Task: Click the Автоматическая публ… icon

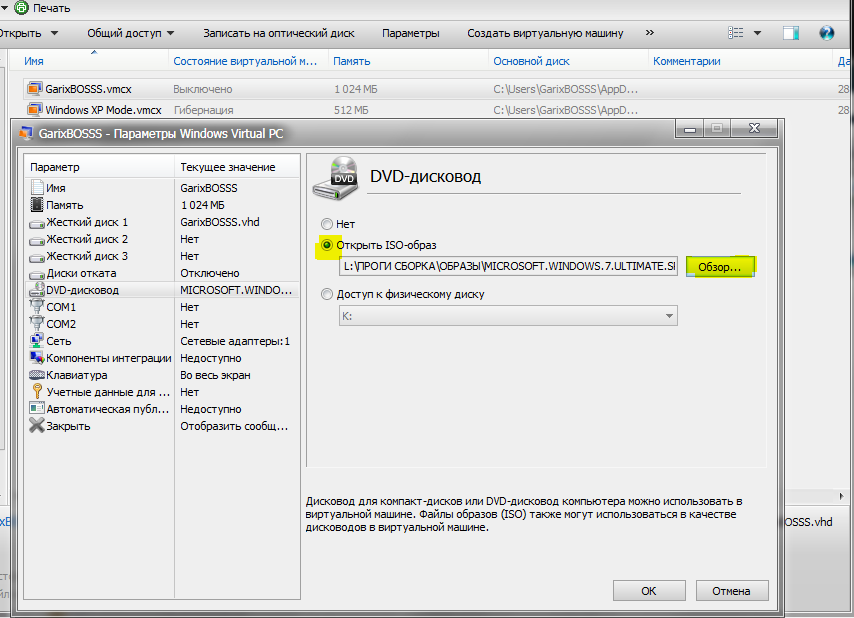Action: (x=36, y=408)
